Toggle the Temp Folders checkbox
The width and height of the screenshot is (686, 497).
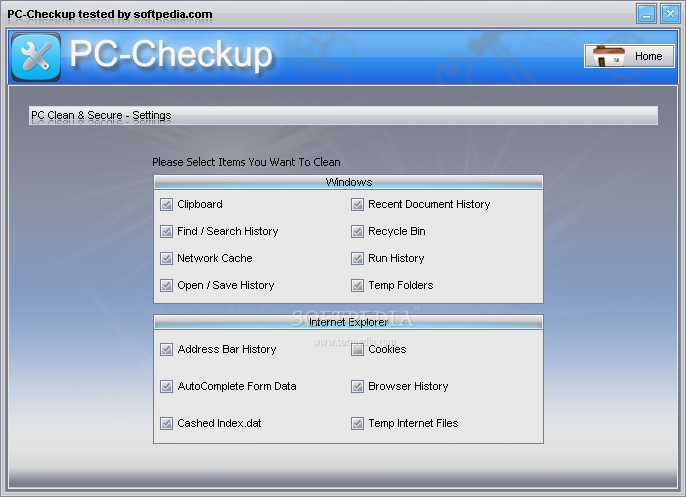357,286
